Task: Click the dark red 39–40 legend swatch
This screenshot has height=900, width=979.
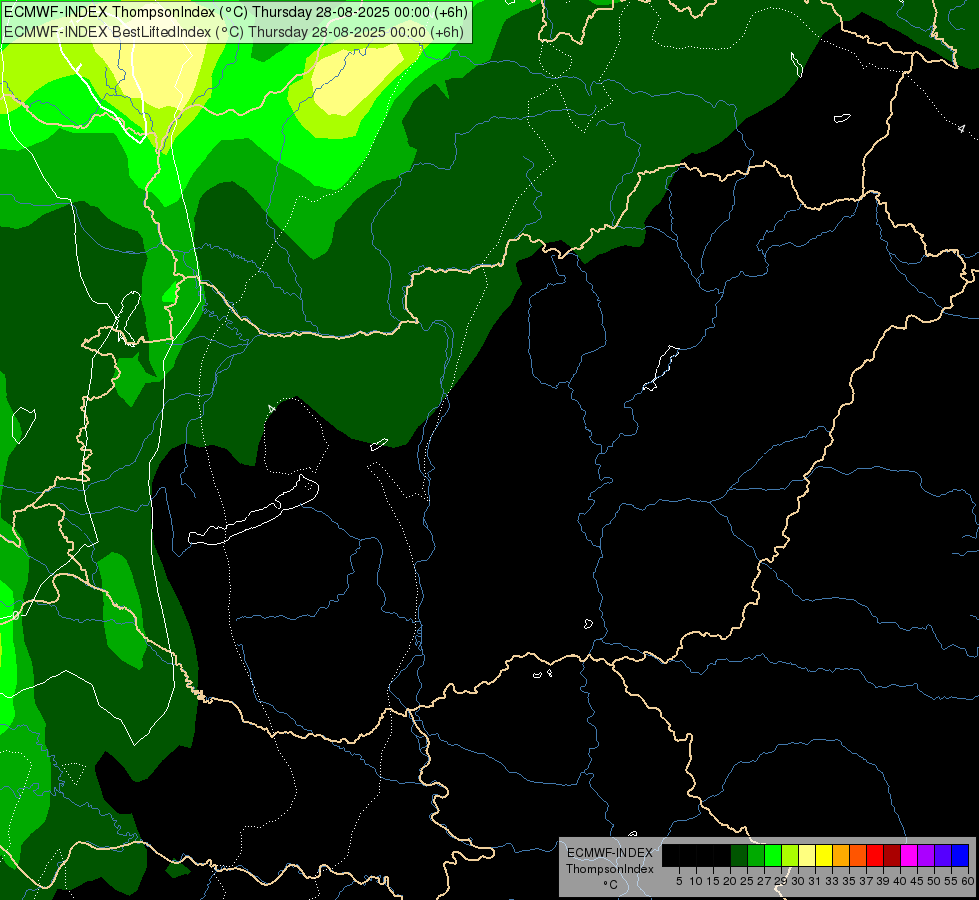Action: click(892, 855)
